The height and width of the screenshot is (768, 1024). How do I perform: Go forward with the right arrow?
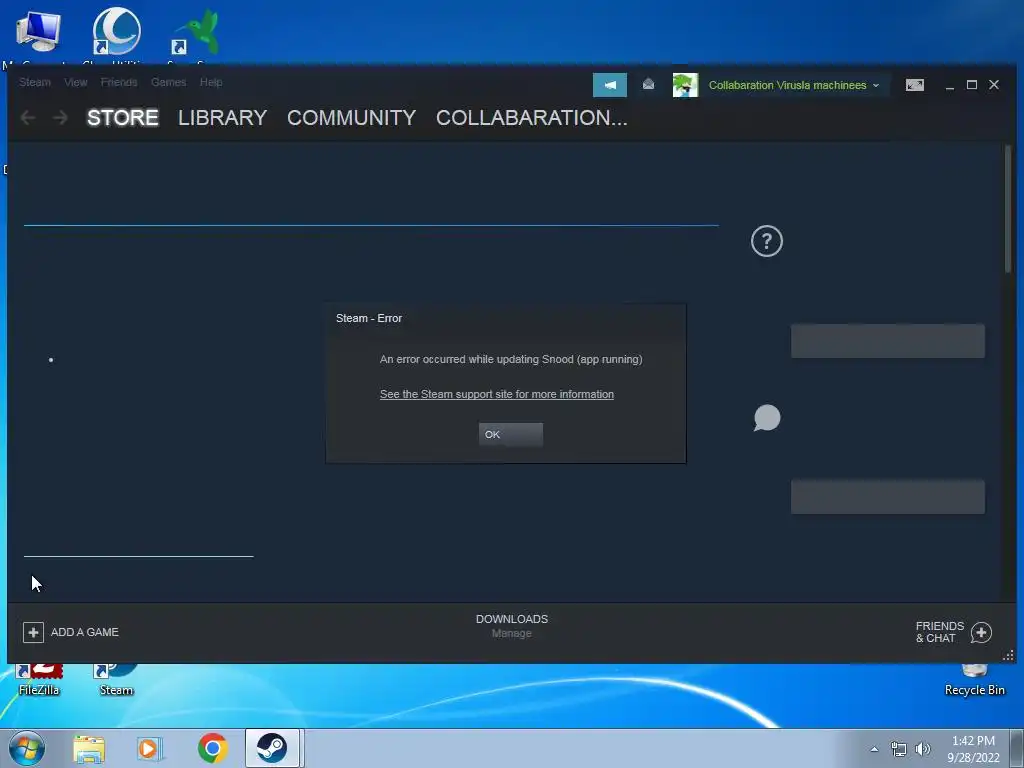[x=60, y=118]
